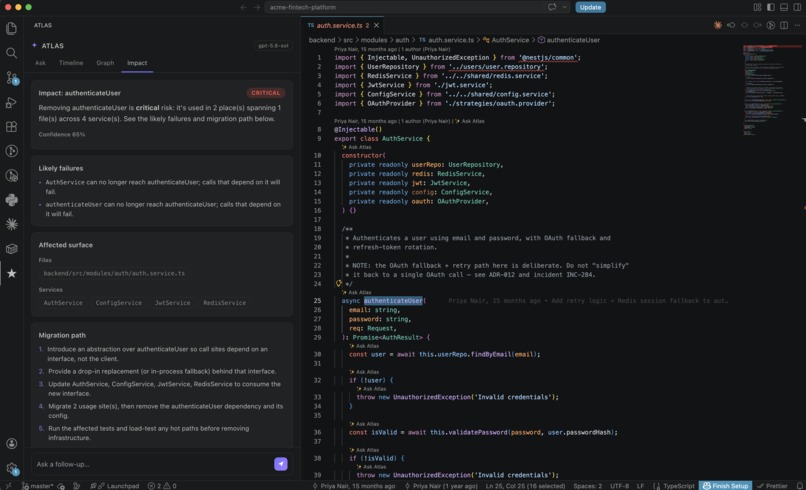Click the git graph circle icon in editor toolbar
The height and width of the screenshot is (490, 806).
click(771, 25)
